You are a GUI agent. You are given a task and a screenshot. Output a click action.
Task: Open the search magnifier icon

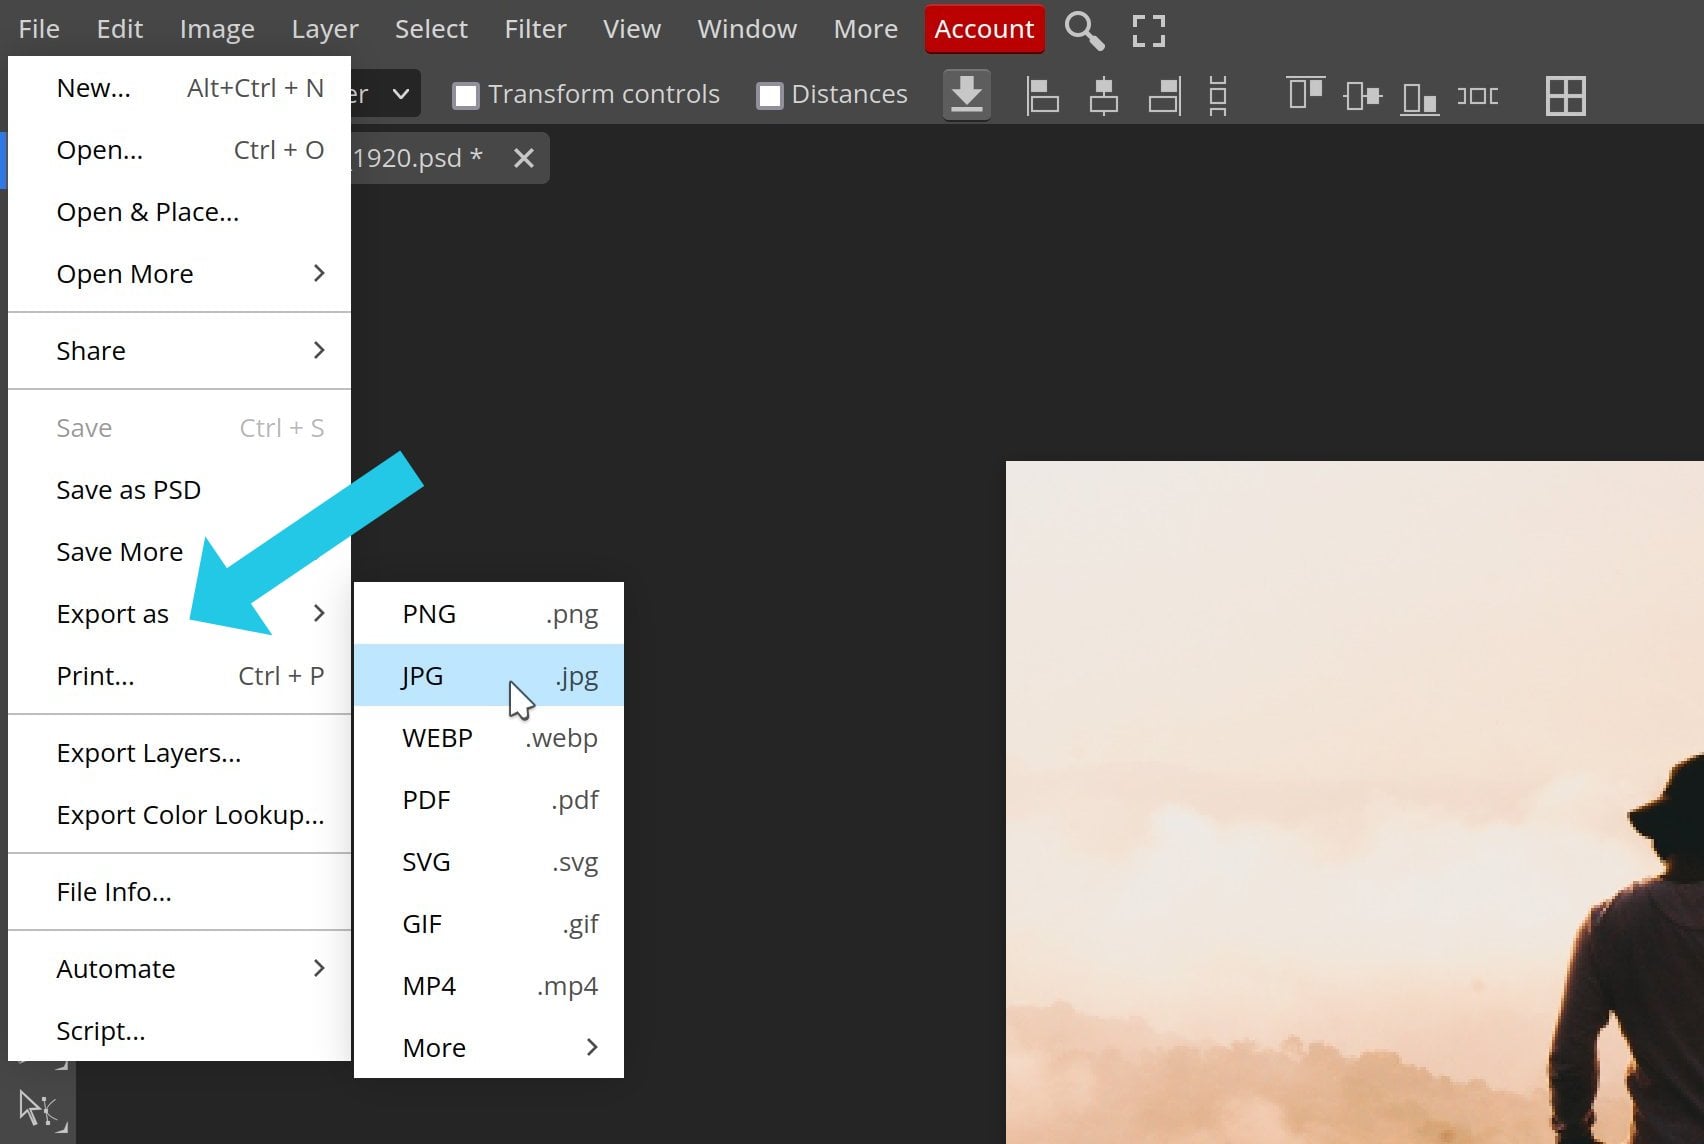tap(1084, 30)
